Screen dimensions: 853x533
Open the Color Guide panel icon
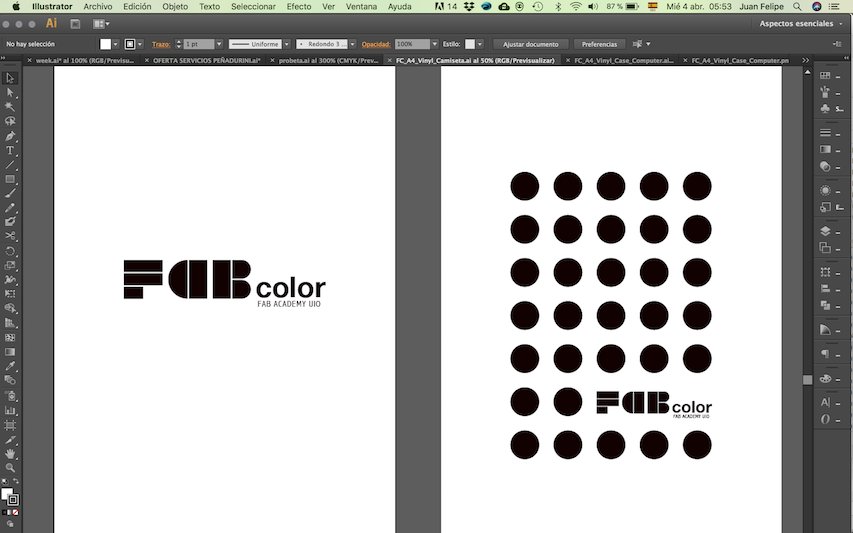click(x=825, y=330)
